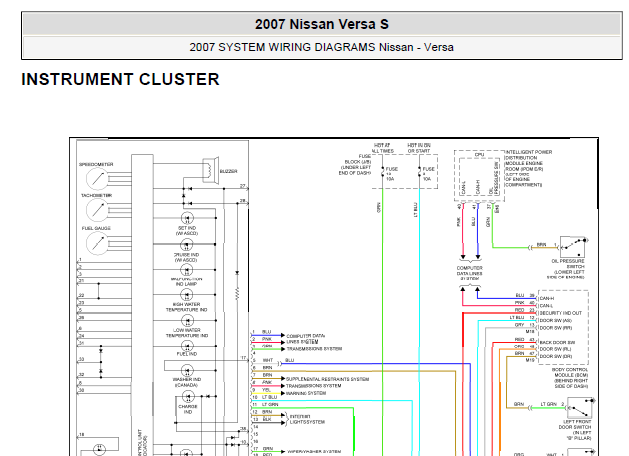Click the "FUEL GAUGE" label
The width and height of the screenshot is (629, 456).
96,228
